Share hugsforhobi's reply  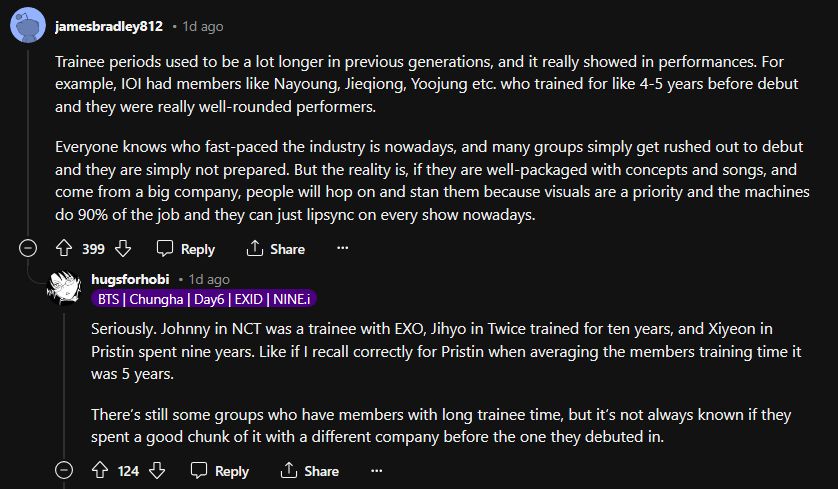pos(310,470)
